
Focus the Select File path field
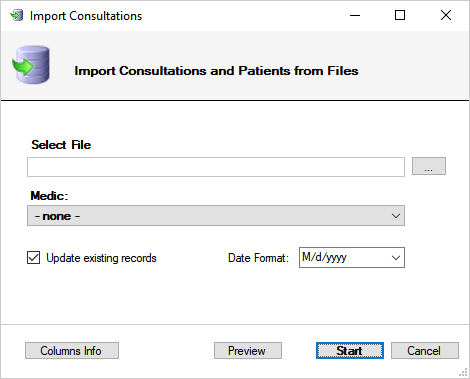pos(216,167)
